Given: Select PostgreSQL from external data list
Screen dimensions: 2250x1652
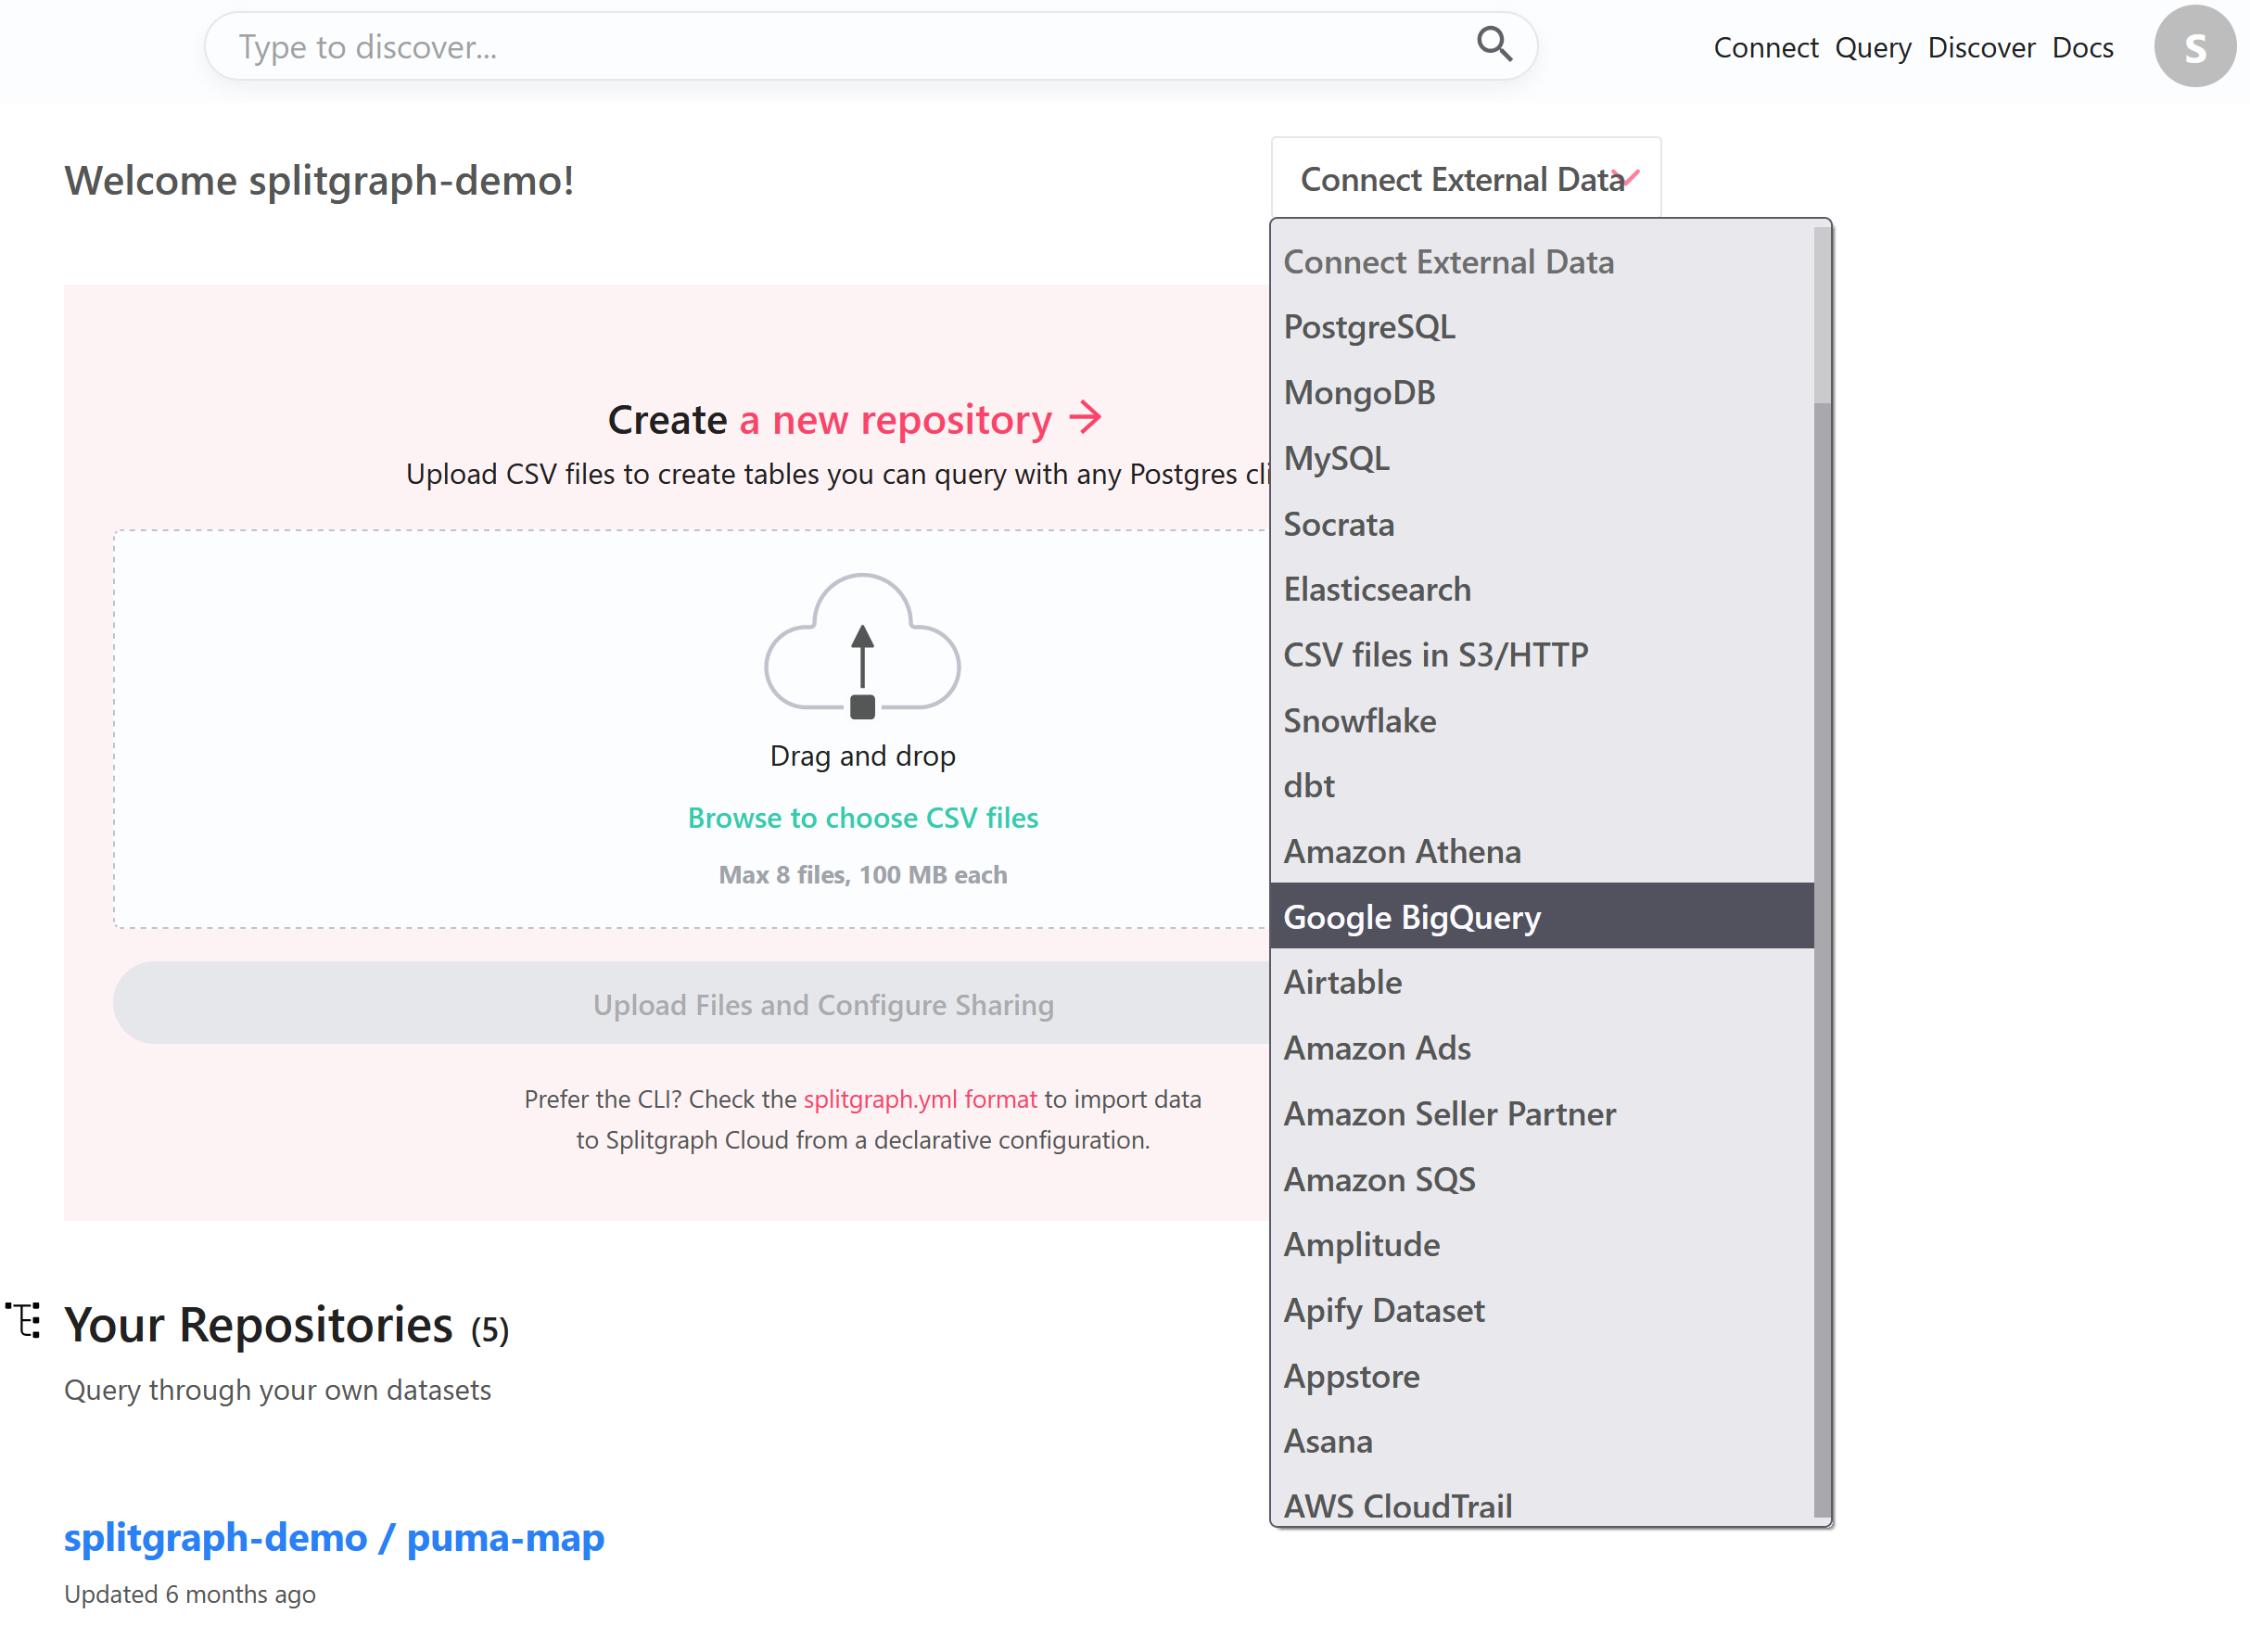Looking at the screenshot, I should pyautogui.click(x=1367, y=326).
